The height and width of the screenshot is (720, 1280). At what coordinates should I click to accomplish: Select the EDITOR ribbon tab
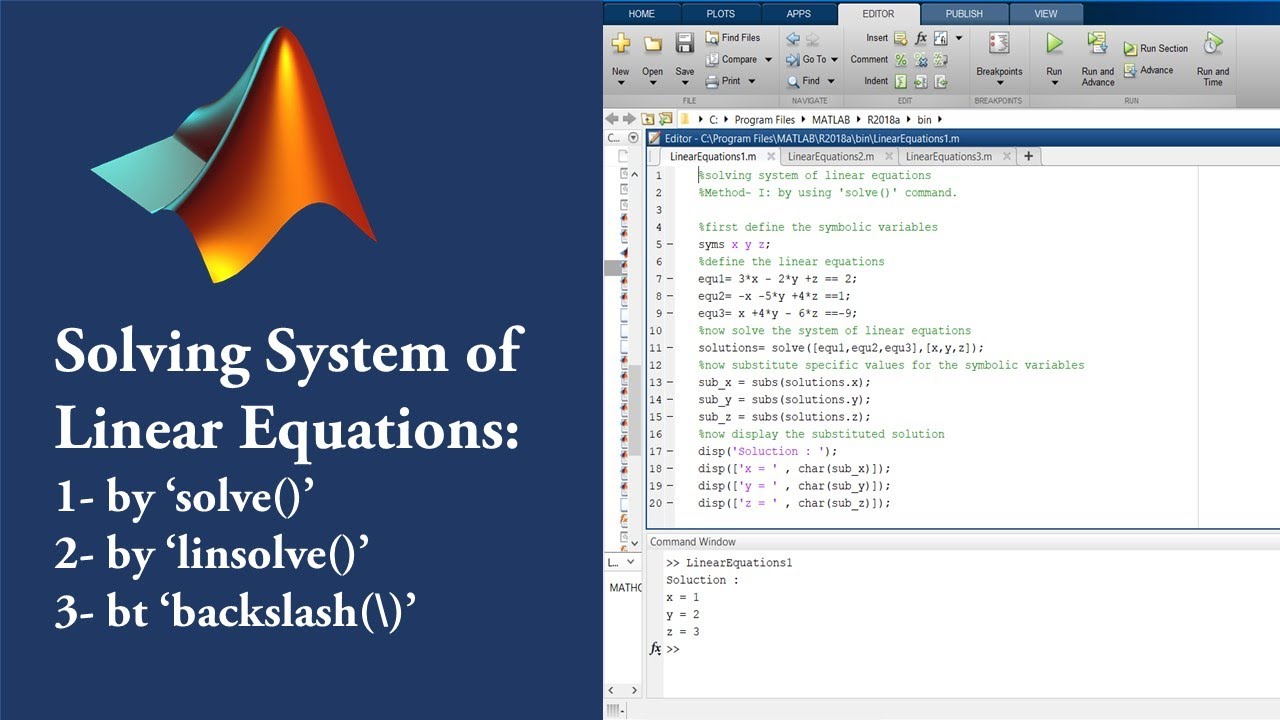tap(877, 14)
